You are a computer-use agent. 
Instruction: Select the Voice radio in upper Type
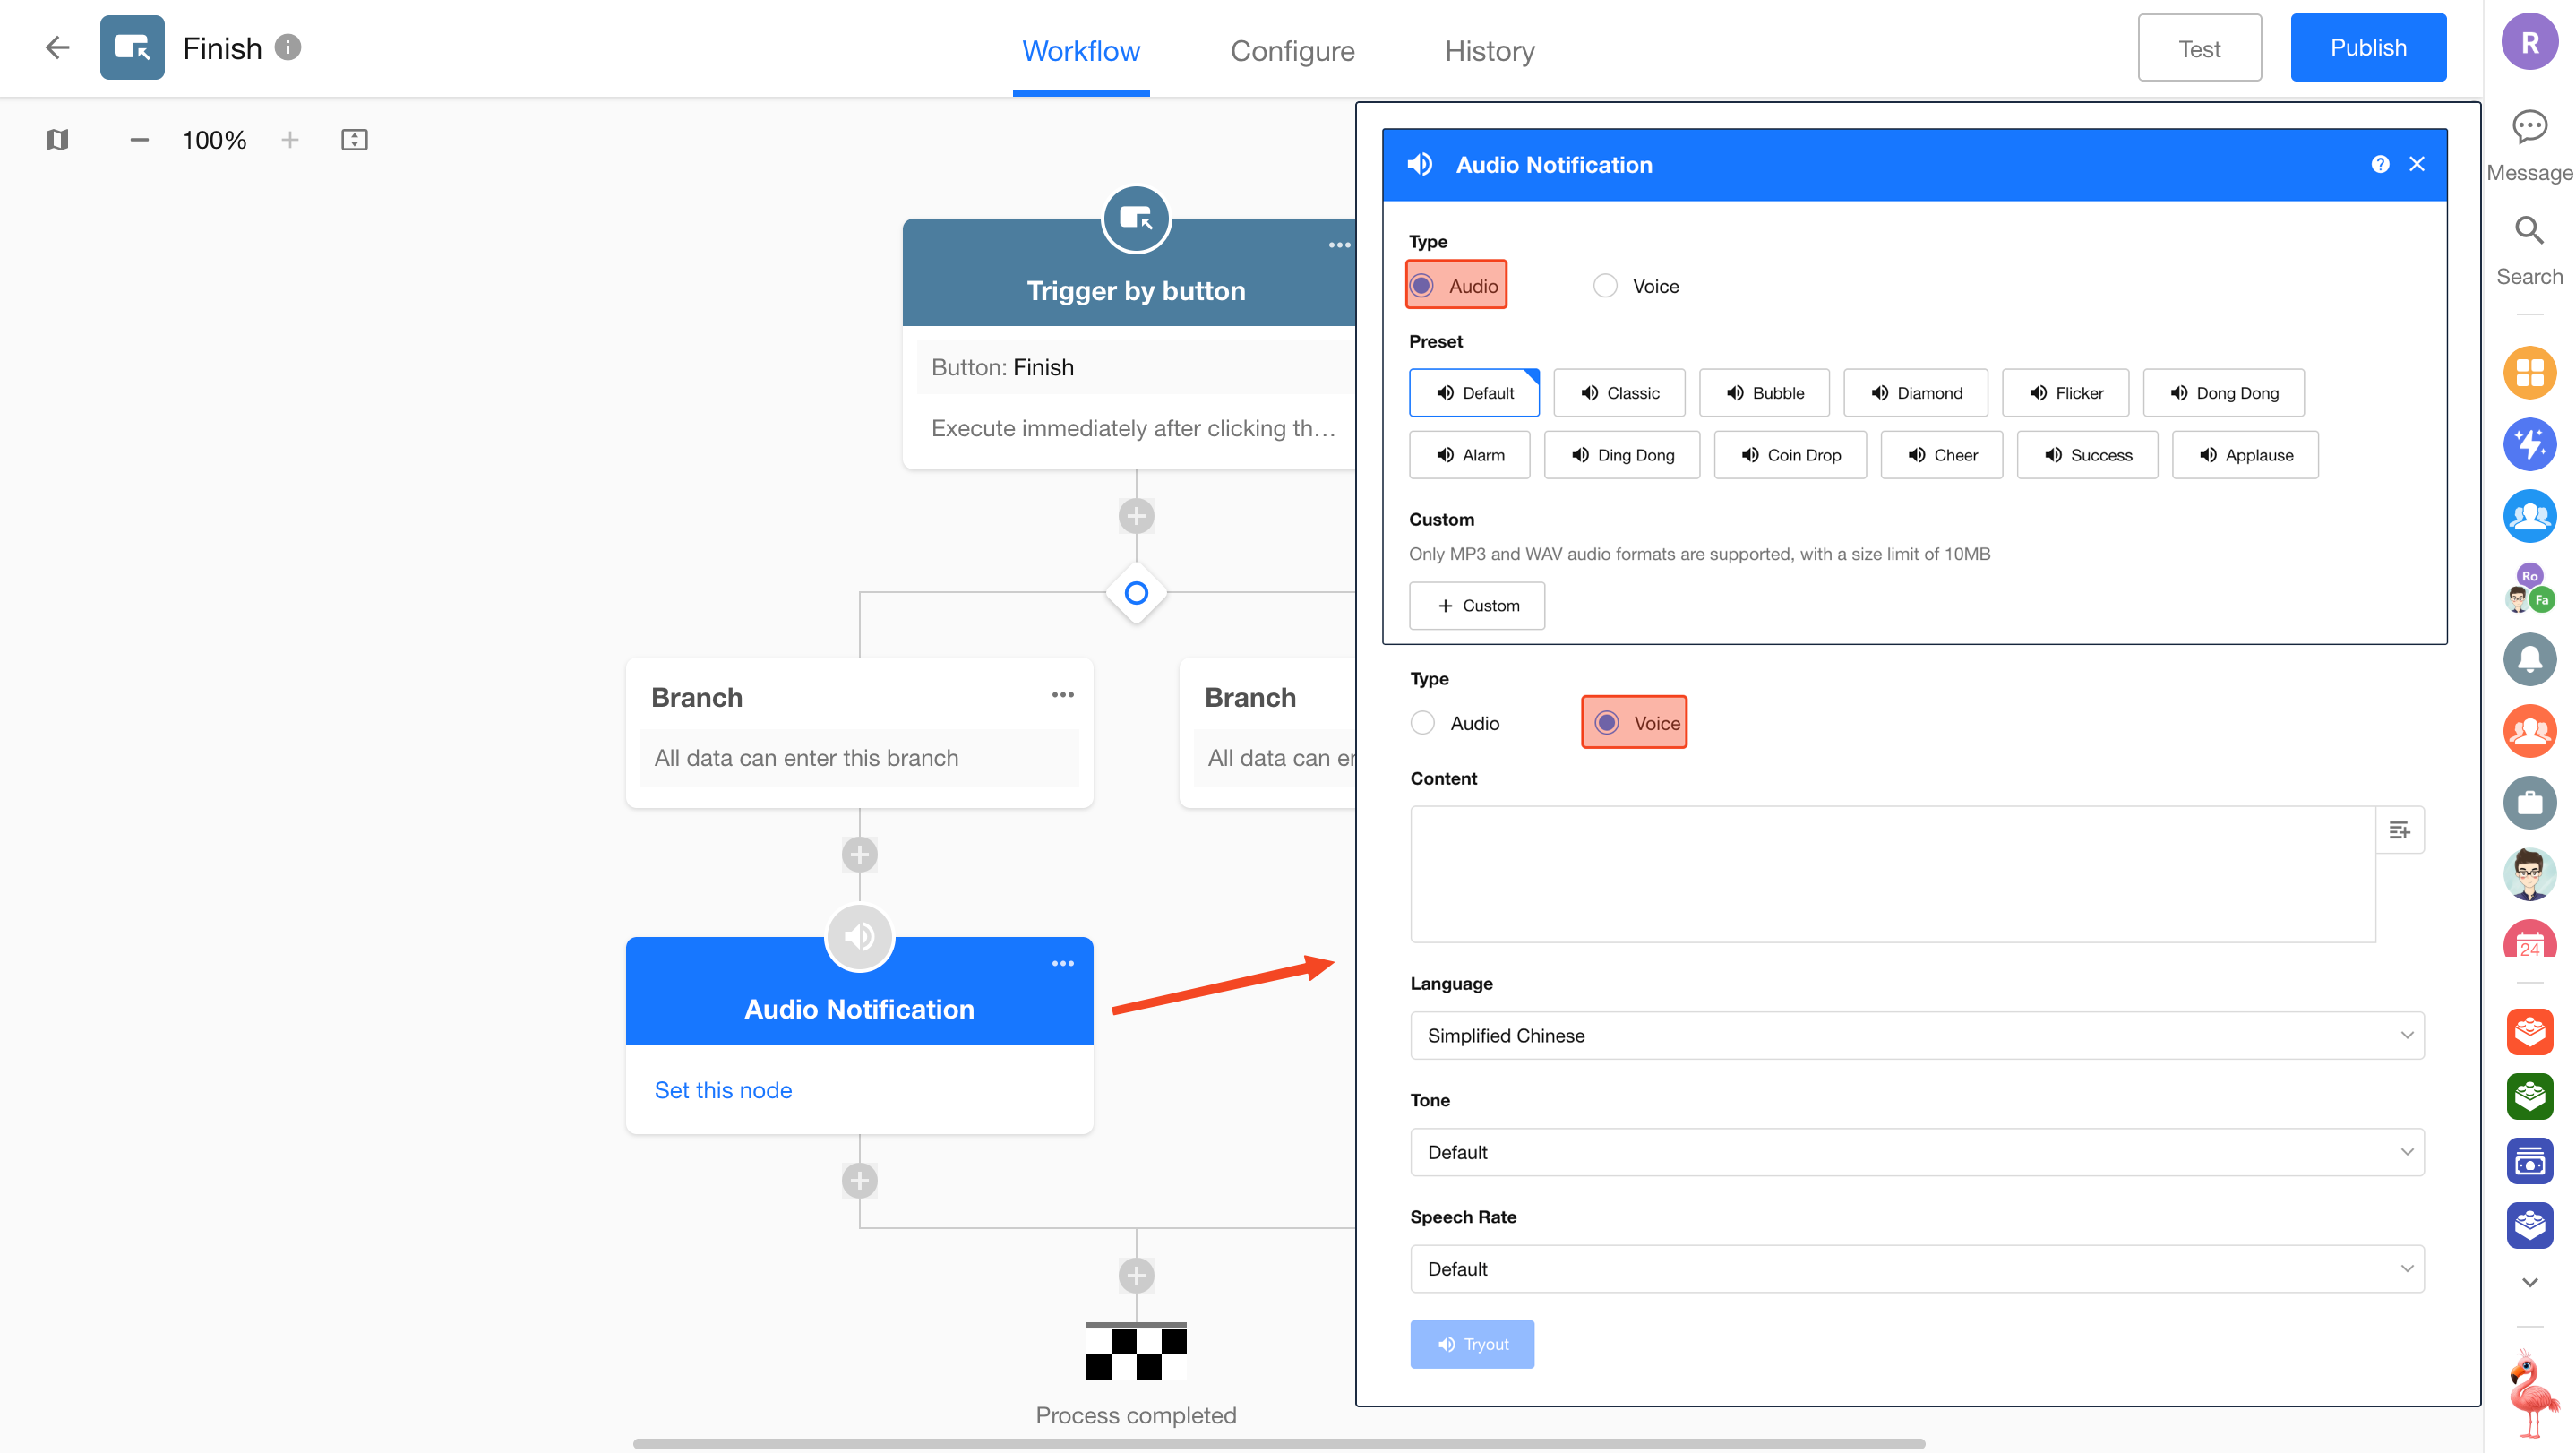click(1605, 286)
